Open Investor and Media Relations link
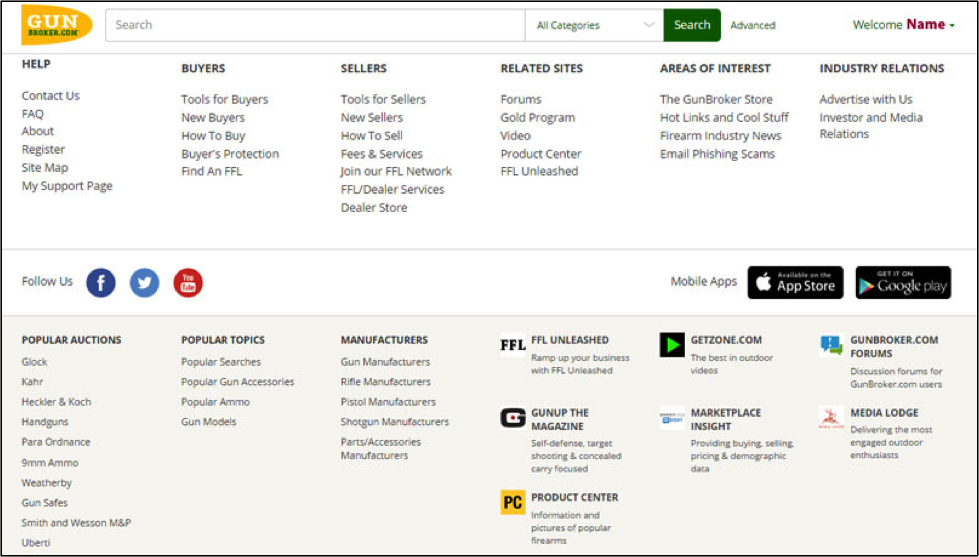Viewport: 979px width, 557px height. pyautogui.click(x=871, y=126)
